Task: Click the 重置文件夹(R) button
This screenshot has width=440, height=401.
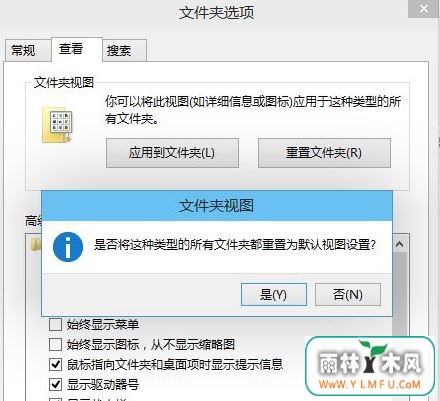Action: point(324,153)
